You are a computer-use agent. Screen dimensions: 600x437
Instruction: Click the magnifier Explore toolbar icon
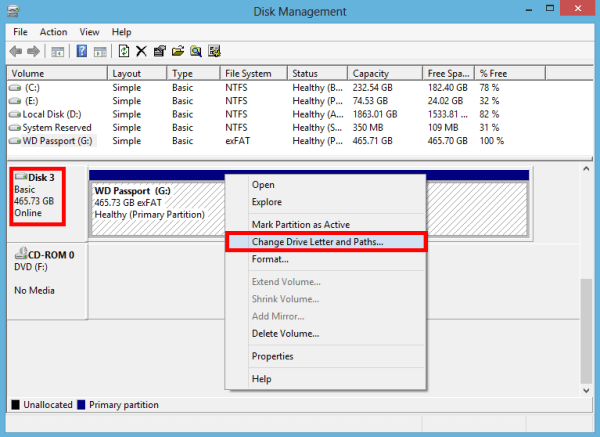(196, 51)
